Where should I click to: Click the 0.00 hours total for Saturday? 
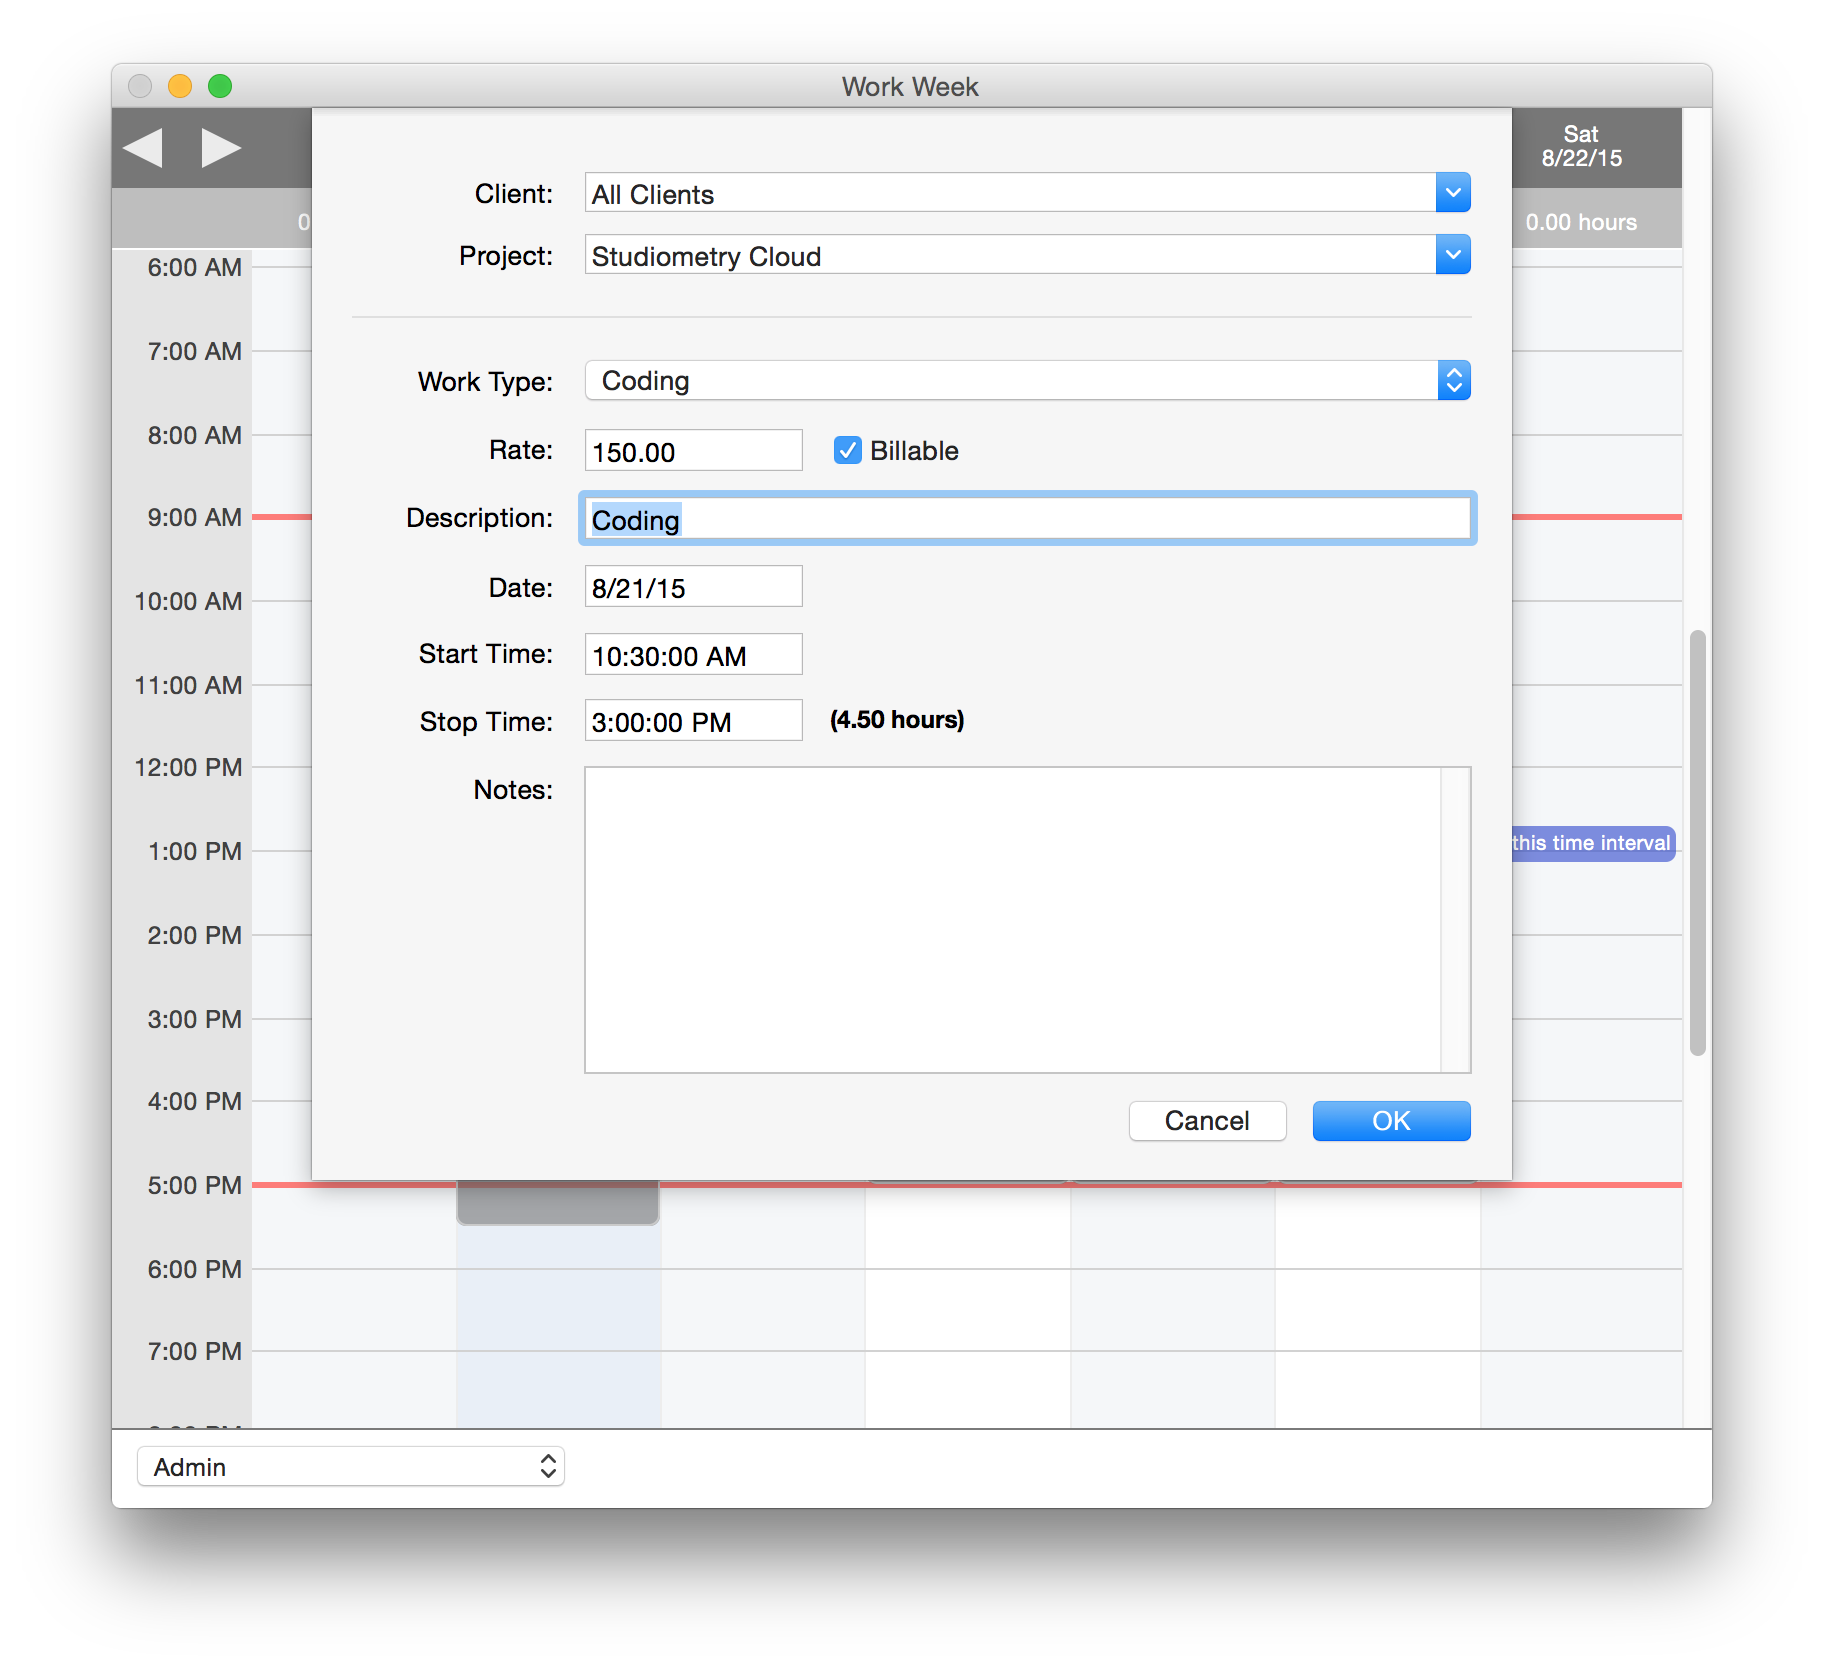coord(1581,222)
